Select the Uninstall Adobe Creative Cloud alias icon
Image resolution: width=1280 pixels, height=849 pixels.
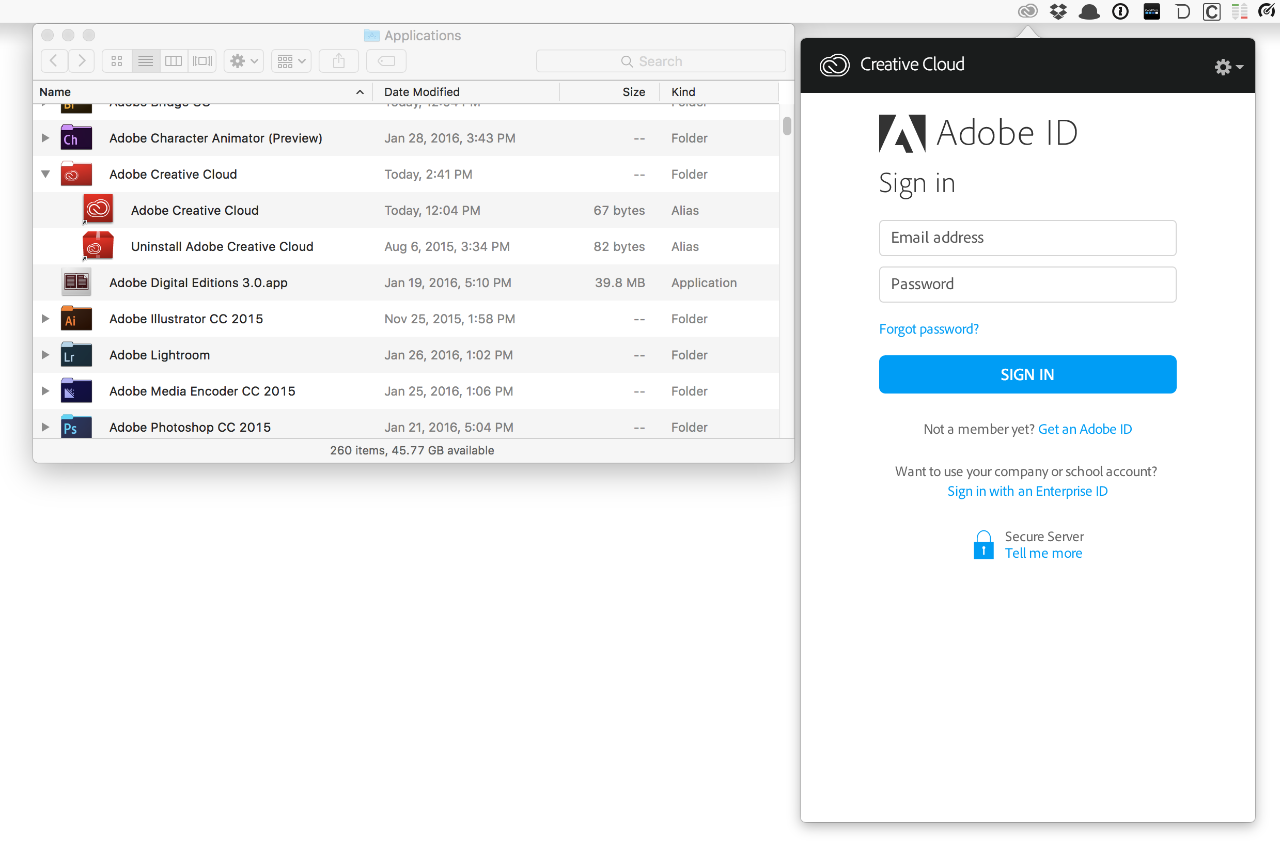click(98, 246)
